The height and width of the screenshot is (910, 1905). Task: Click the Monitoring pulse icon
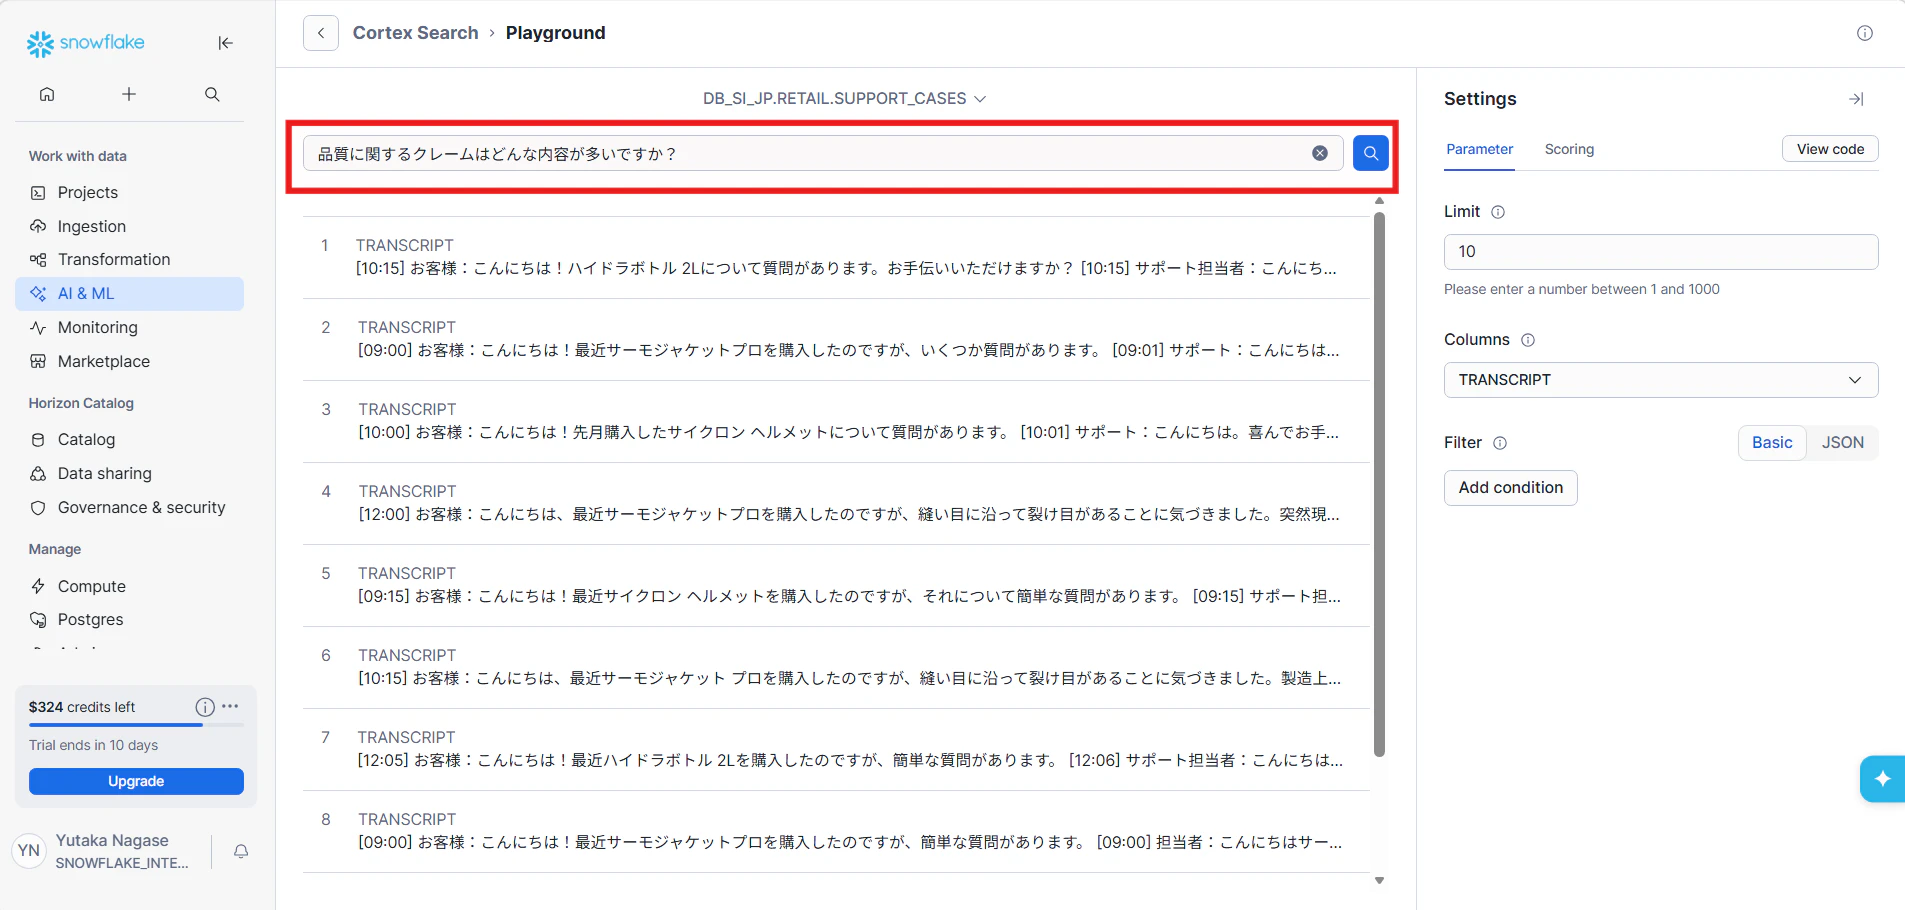38,328
